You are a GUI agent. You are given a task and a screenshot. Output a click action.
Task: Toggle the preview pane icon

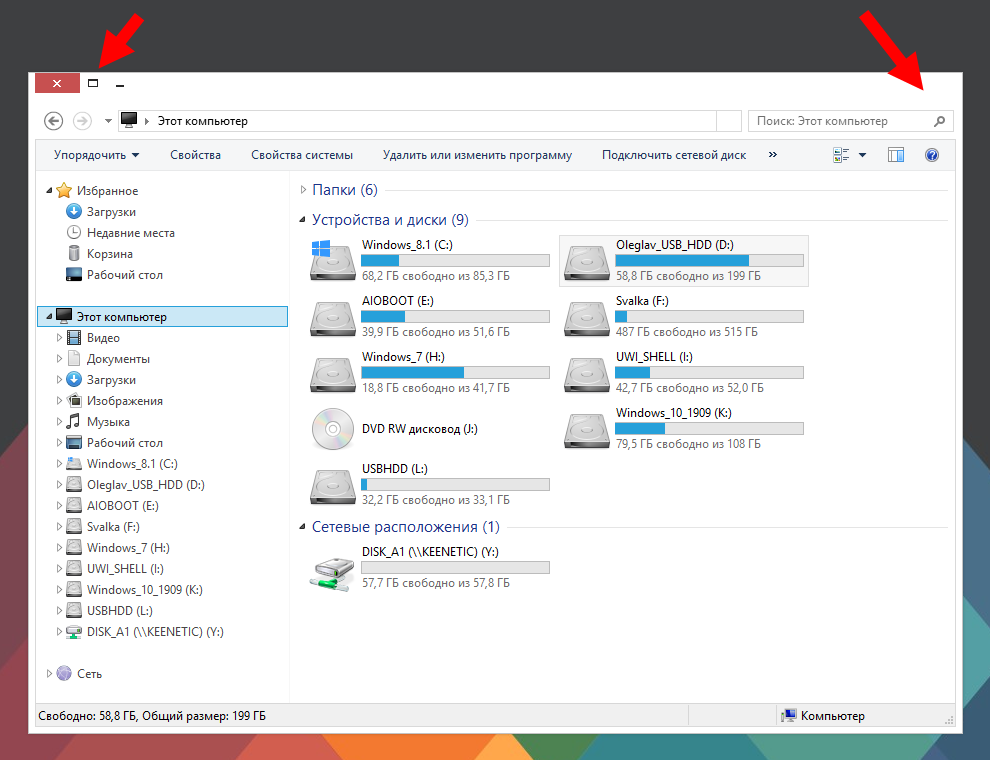(x=896, y=155)
